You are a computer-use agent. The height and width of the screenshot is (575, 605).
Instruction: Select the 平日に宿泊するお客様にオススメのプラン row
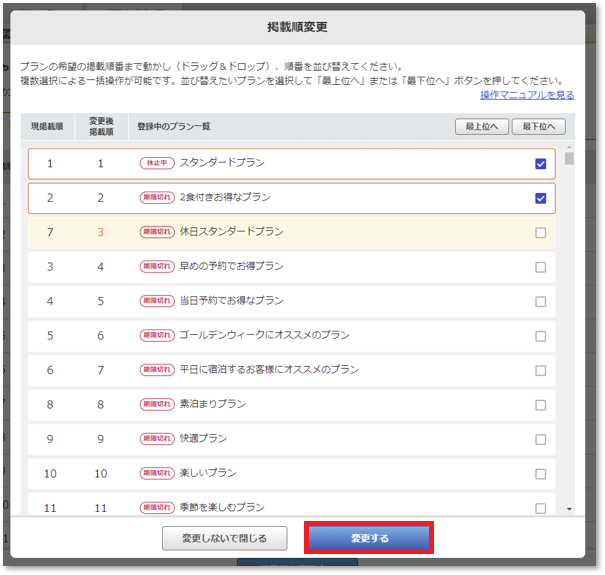(269, 370)
